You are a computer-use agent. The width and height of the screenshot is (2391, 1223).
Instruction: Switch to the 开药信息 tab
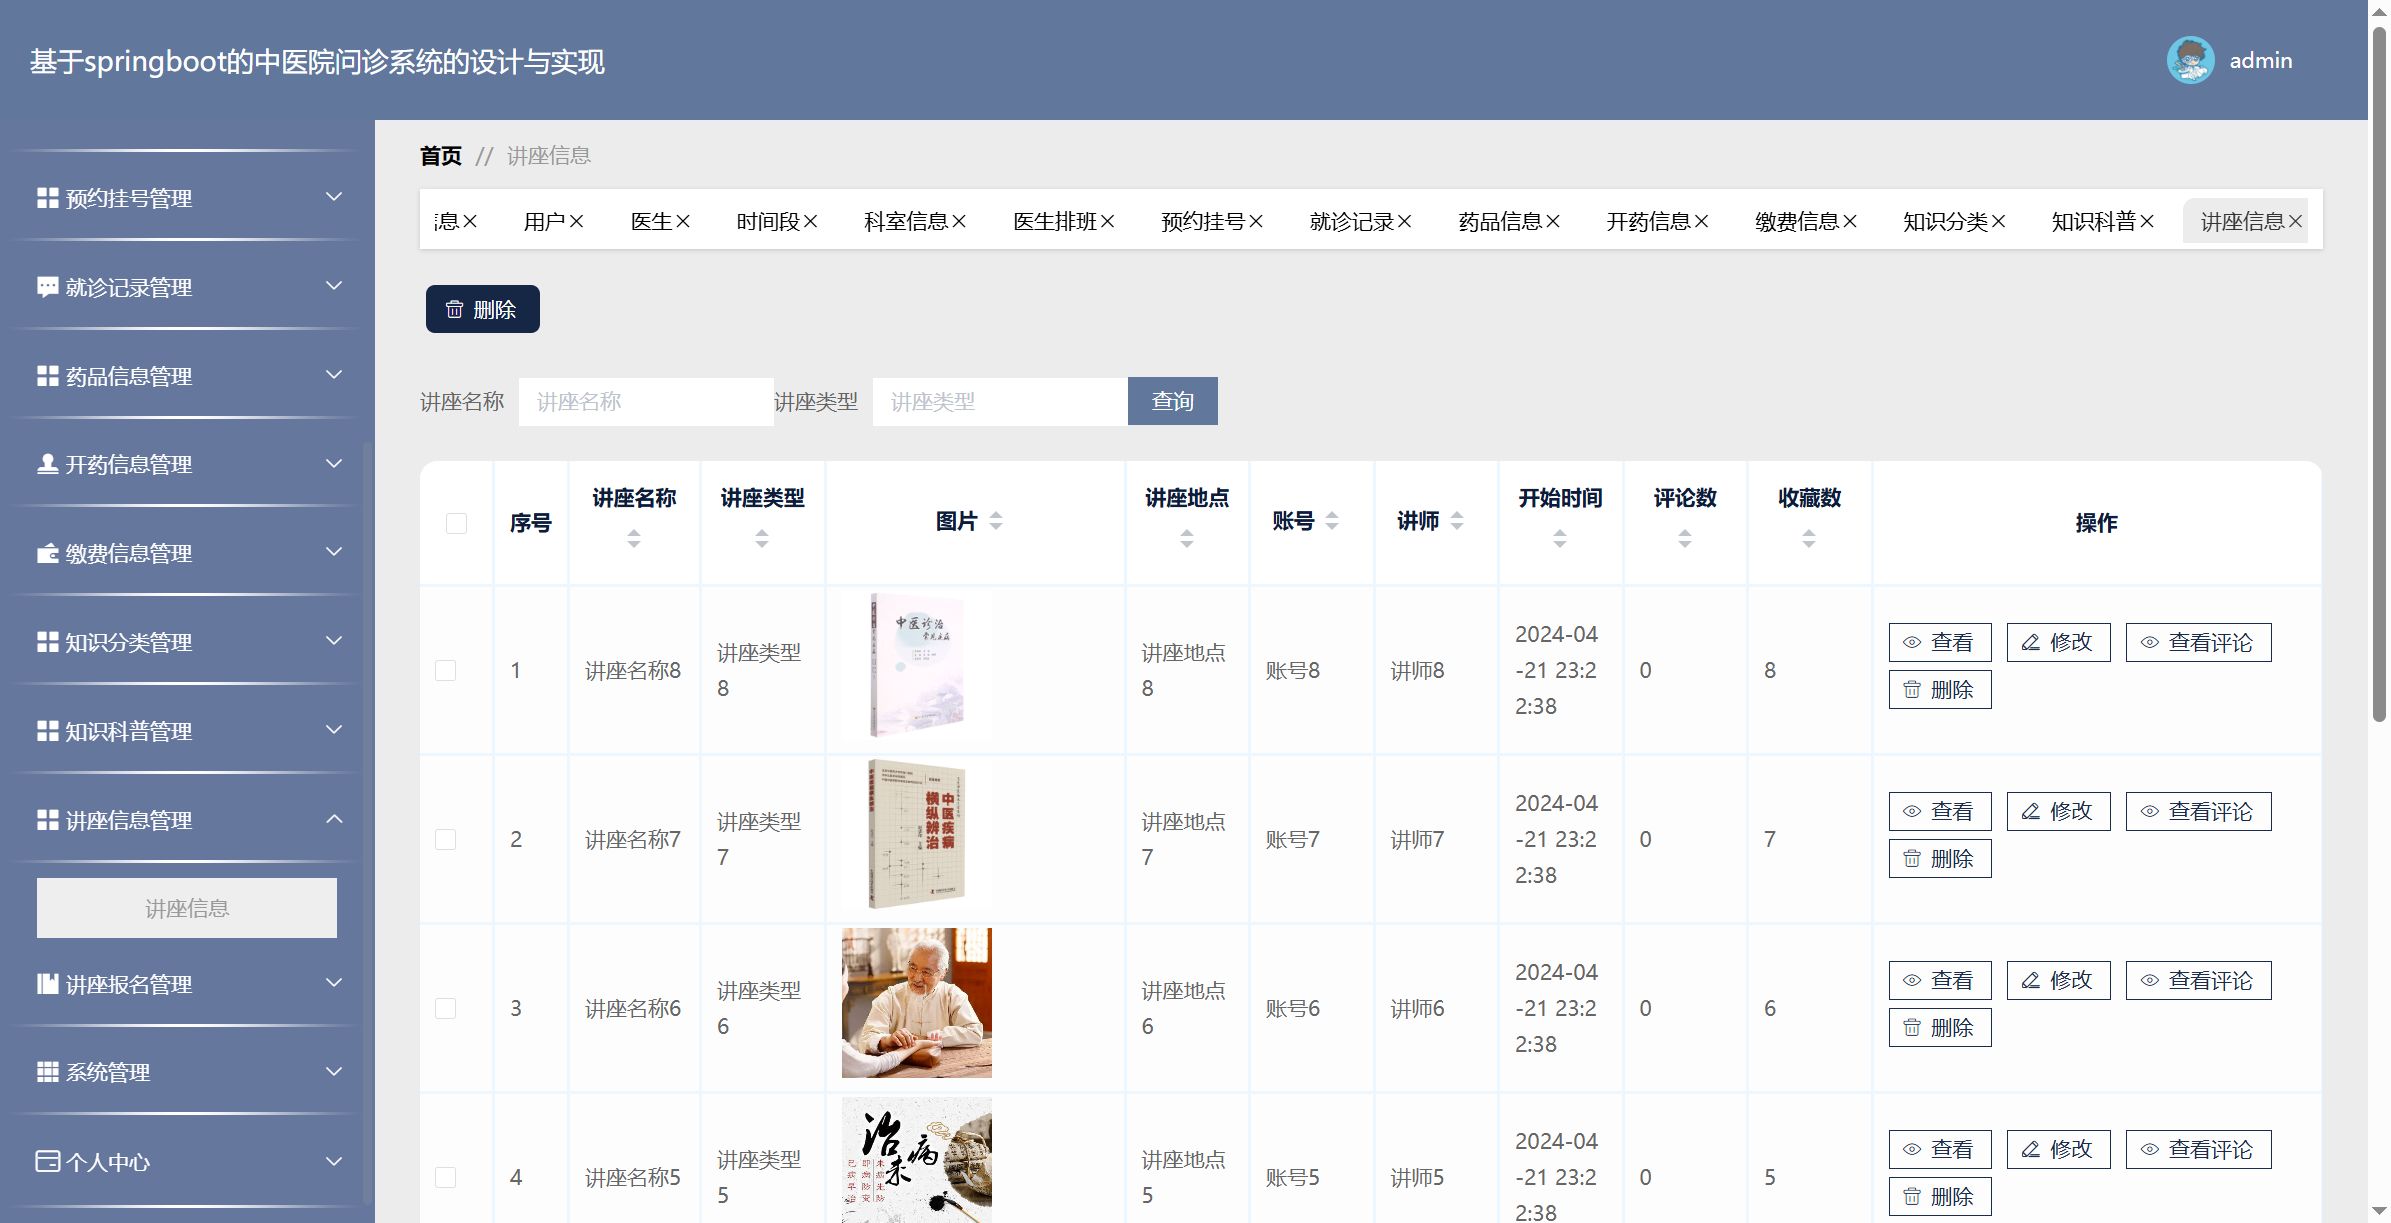[1648, 221]
